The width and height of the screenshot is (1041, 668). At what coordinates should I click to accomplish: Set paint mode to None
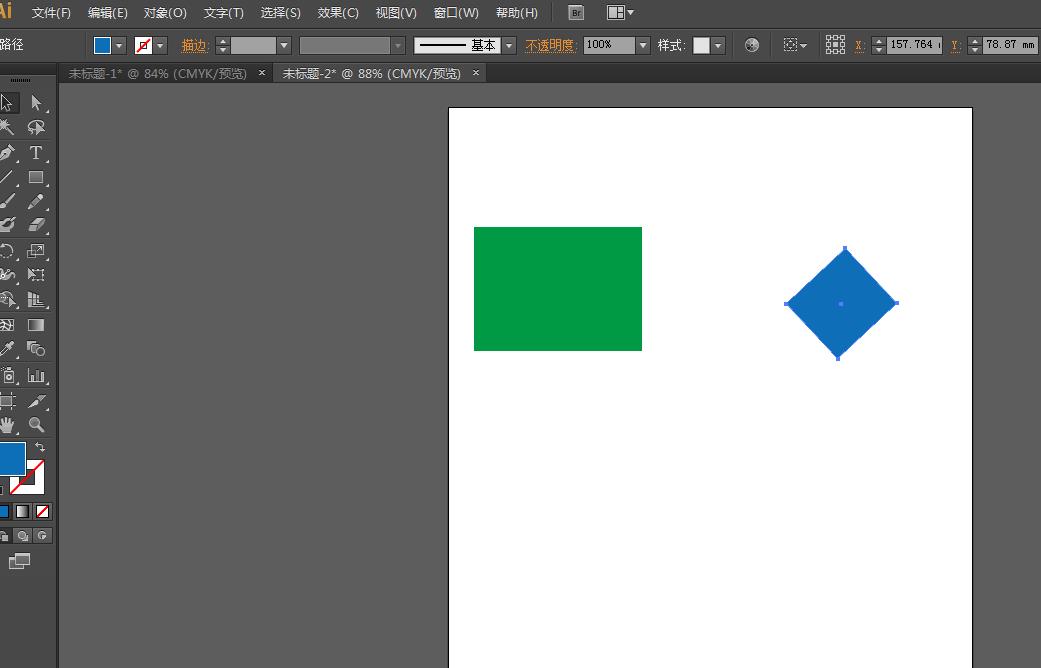42,511
